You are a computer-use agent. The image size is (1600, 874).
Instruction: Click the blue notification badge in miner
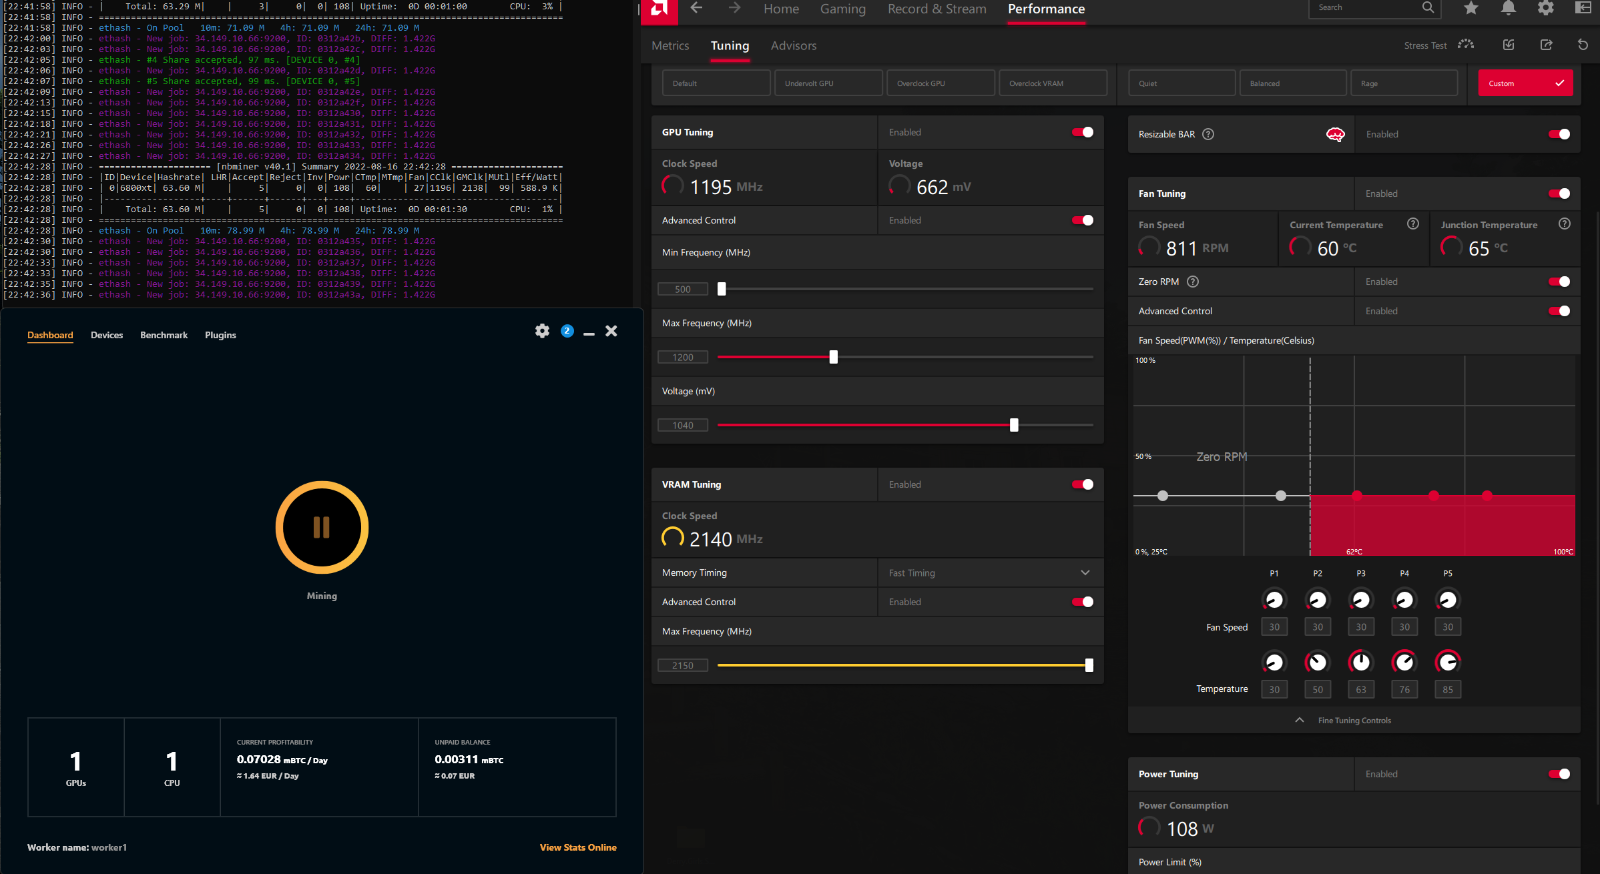(567, 331)
